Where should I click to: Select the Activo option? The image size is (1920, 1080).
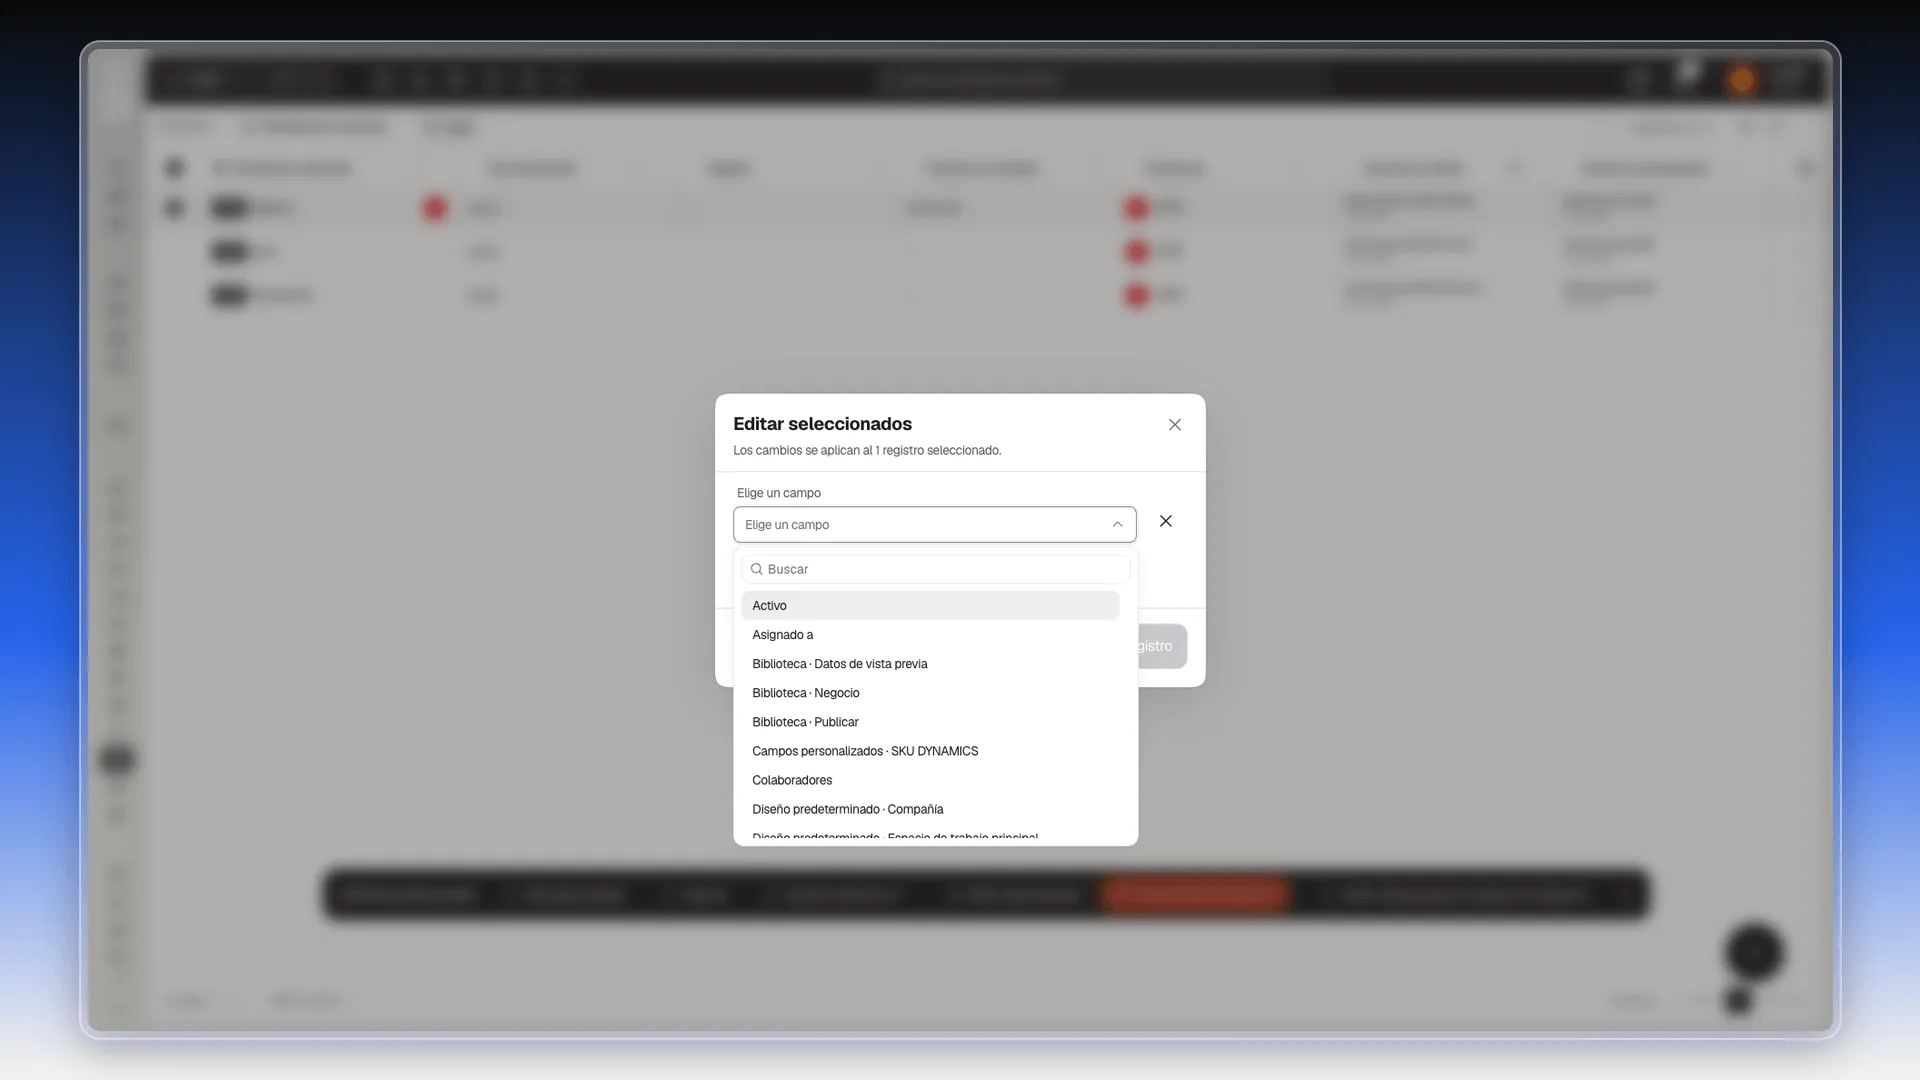[x=930, y=606]
